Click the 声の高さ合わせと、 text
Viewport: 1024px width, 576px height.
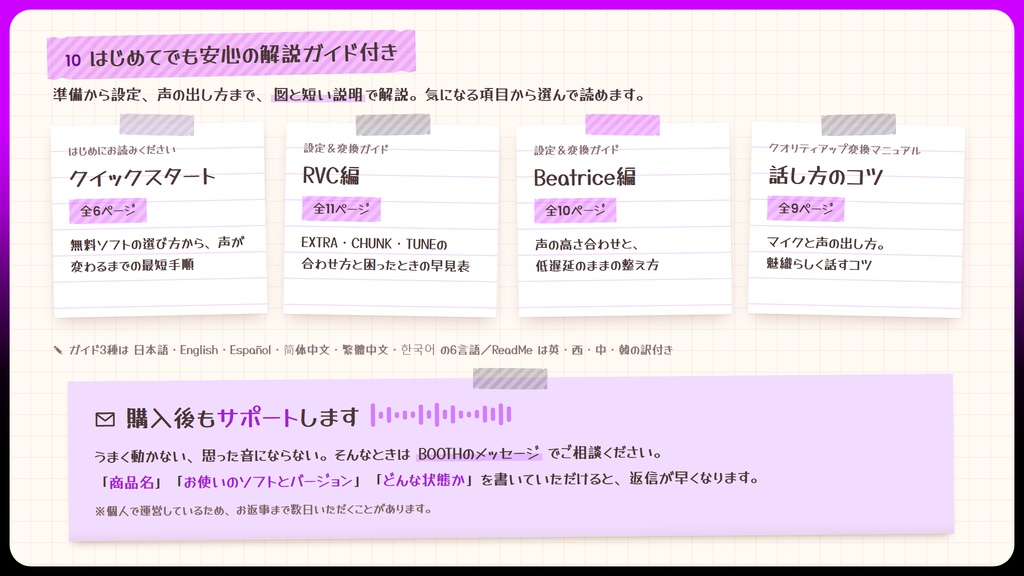point(586,244)
